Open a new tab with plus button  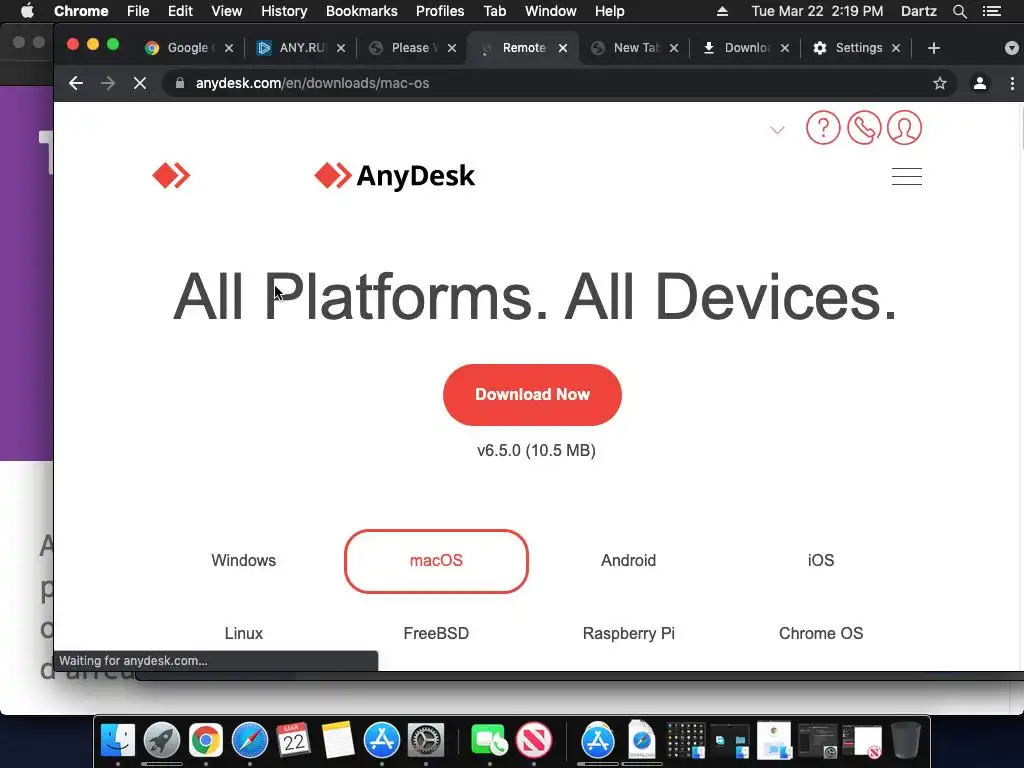934,48
